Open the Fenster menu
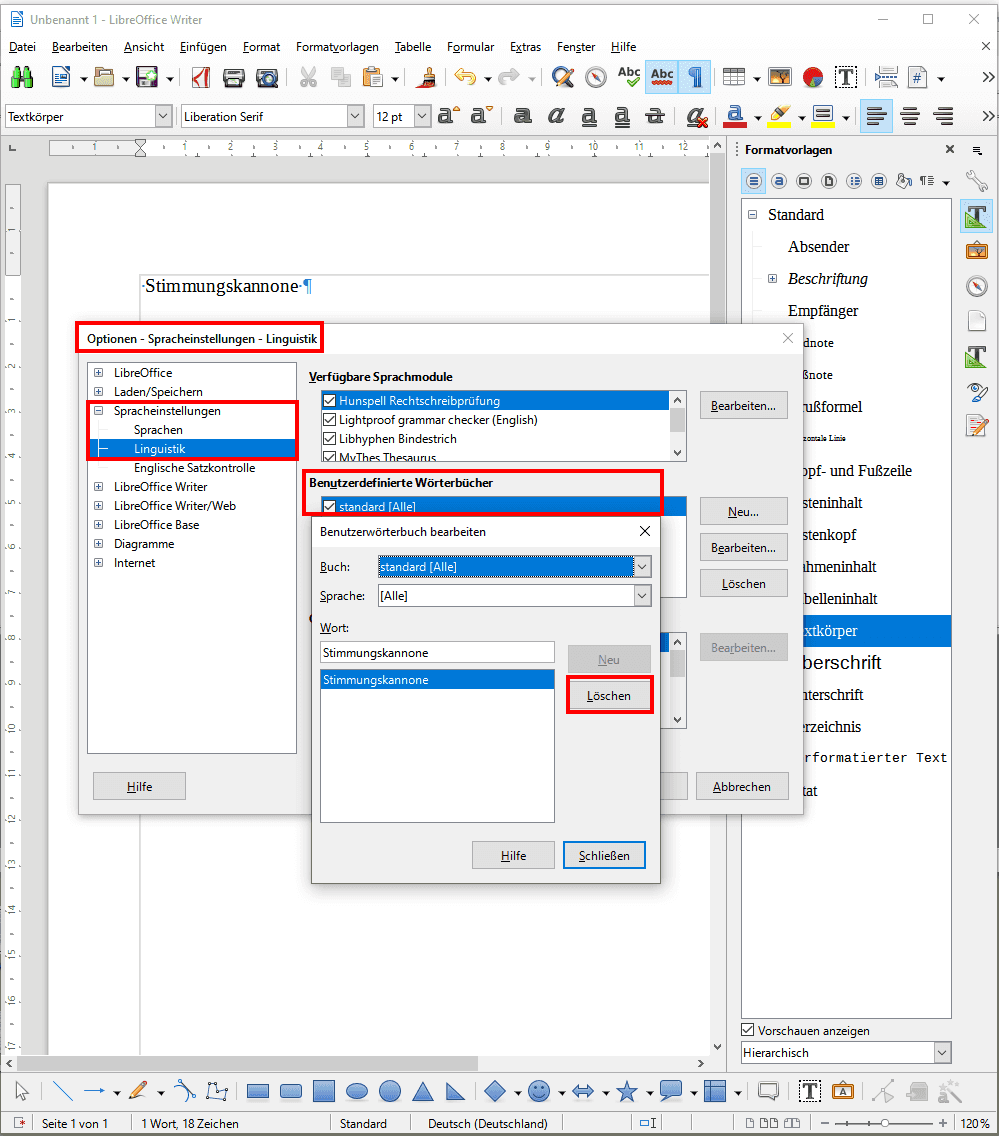The height and width of the screenshot is (1136, 999). [576, 47]
